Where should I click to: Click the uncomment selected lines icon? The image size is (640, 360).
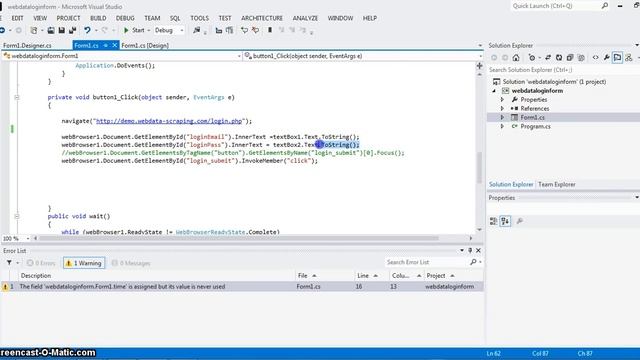coord(256,30)
